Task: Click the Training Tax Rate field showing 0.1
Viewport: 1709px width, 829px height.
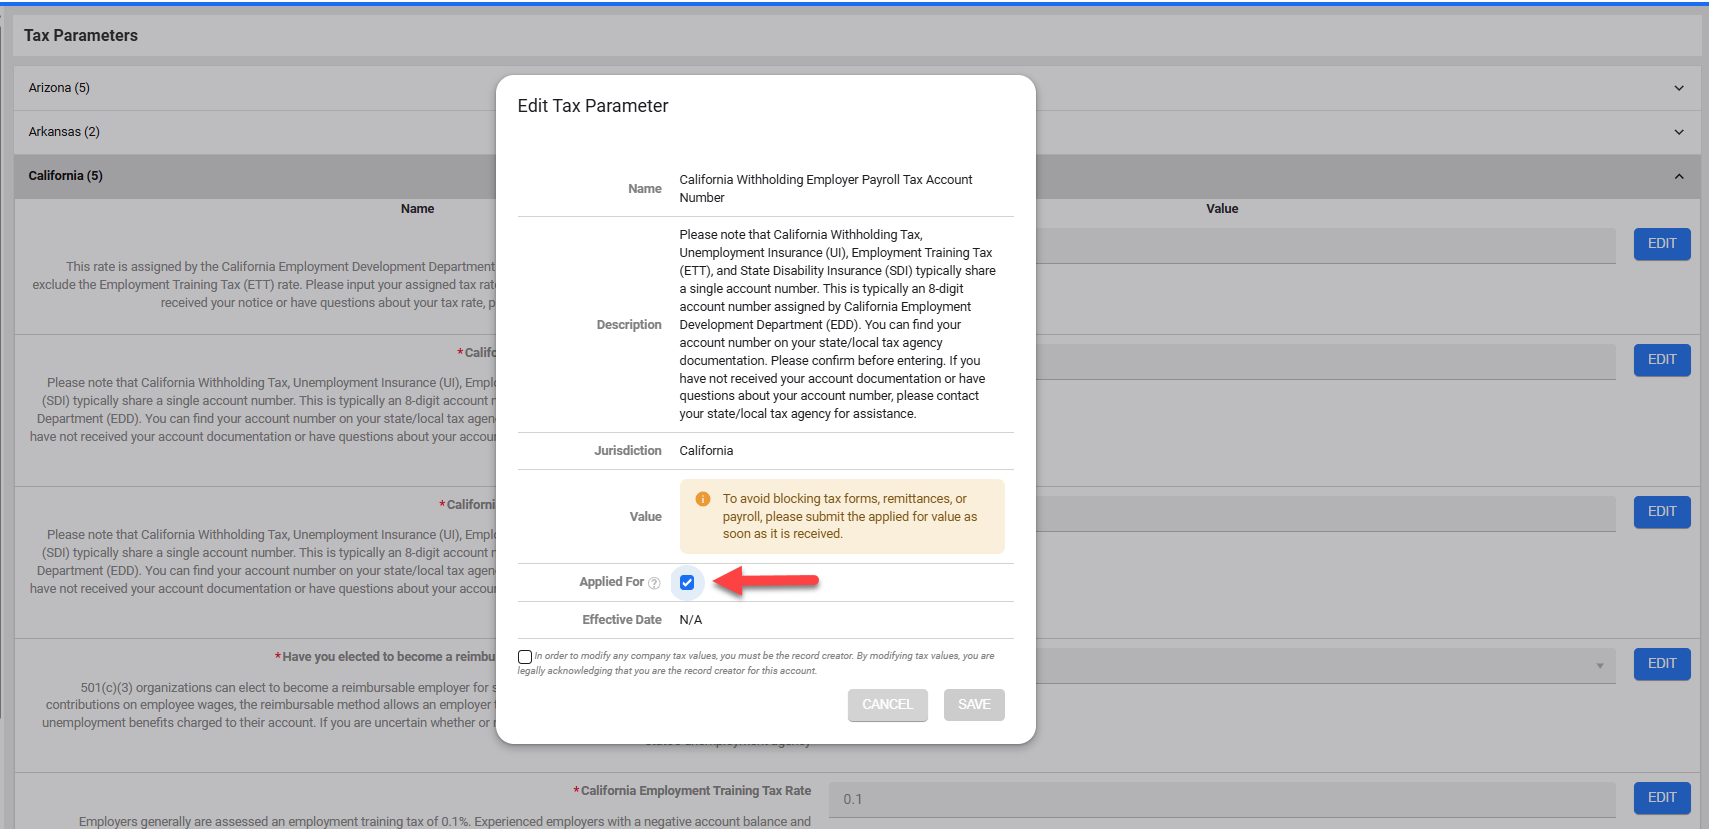Action: 1222,799
